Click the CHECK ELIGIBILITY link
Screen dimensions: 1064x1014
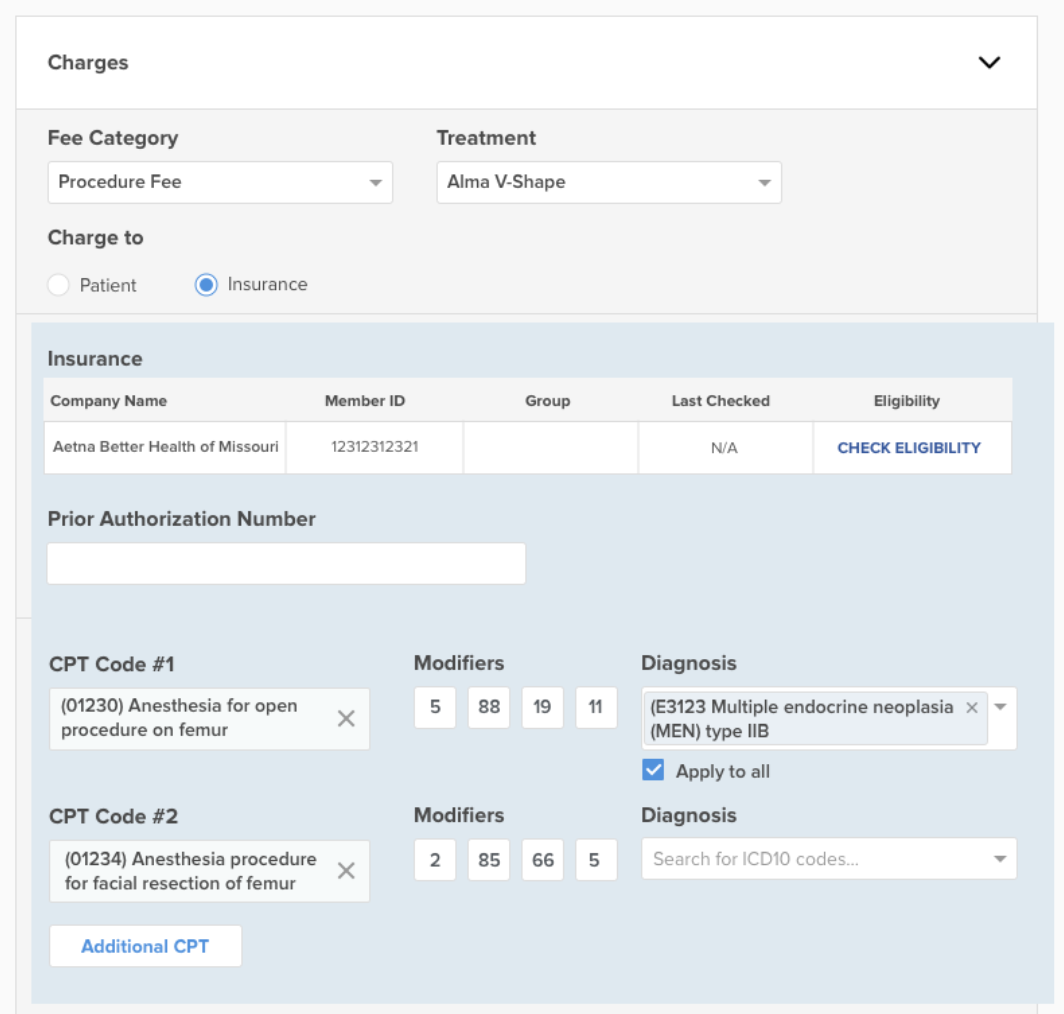point(909,448)
